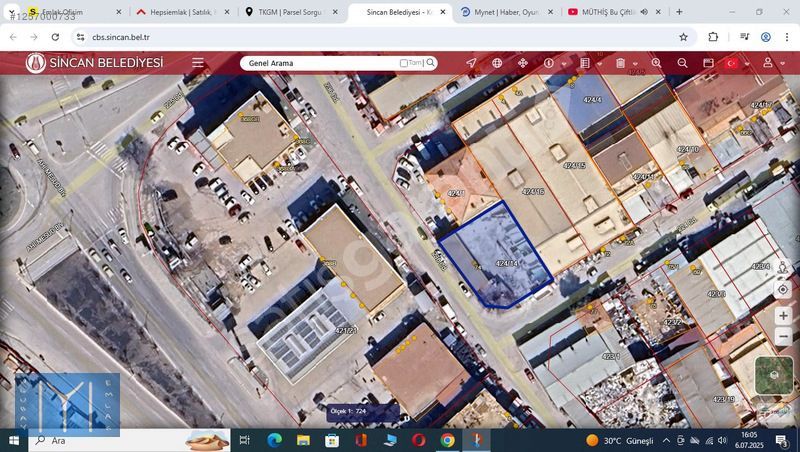The height and width of the screenshot is (452, 800).
Task: Activate the four-arrow pan tool
Action: point(522,63)
